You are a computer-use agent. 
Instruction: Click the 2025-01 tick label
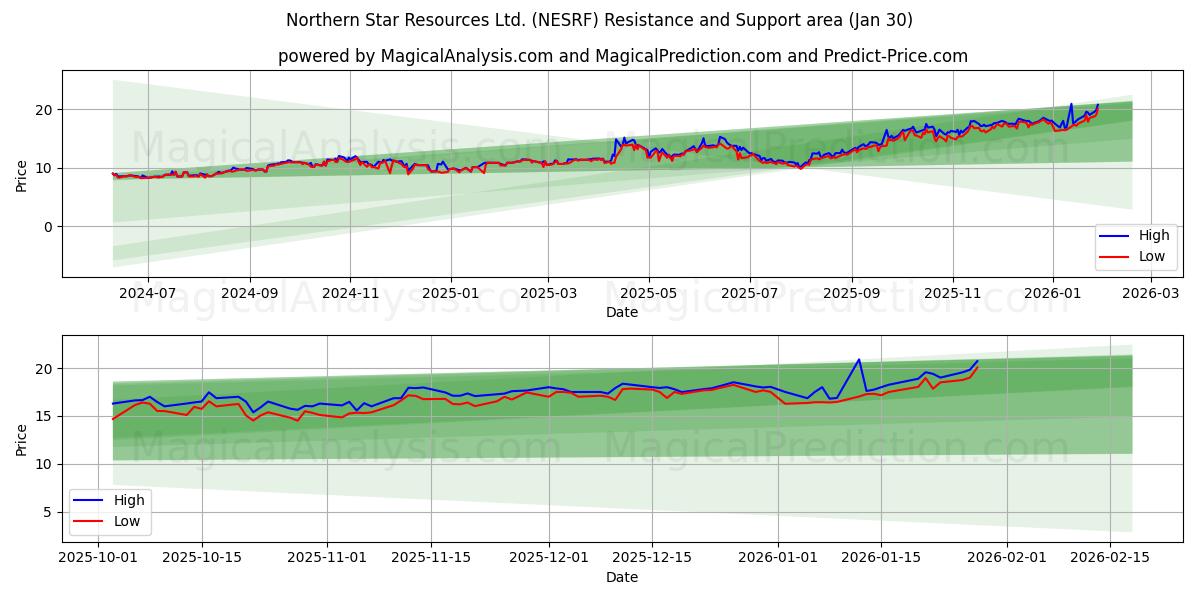pos(451,293)
